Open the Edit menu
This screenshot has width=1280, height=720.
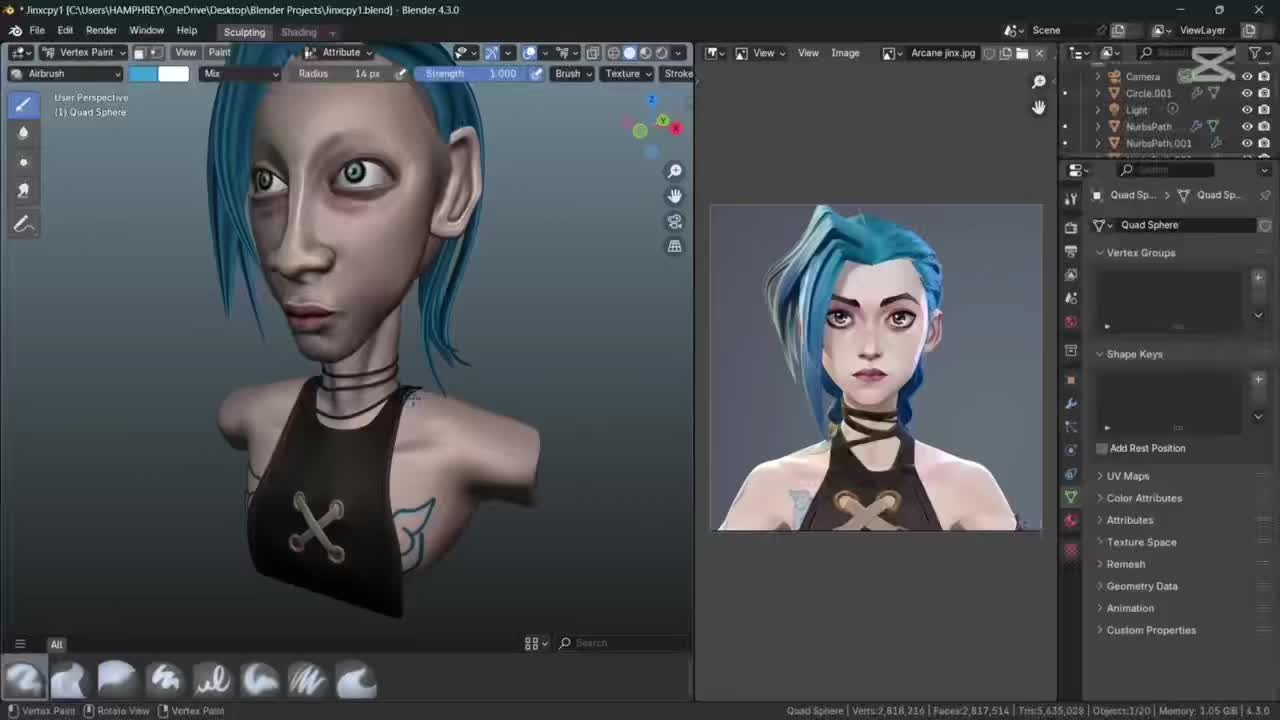pyautogui.click(x=65, y=30)
